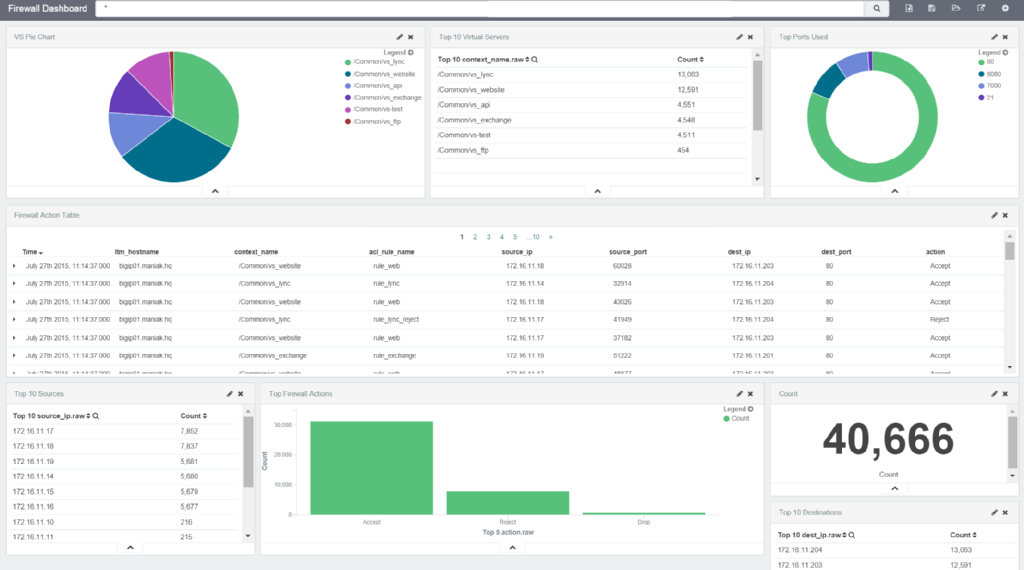1024x570 pixels.
Task: Click the dashboard search query input field
Action: point(480,8)
